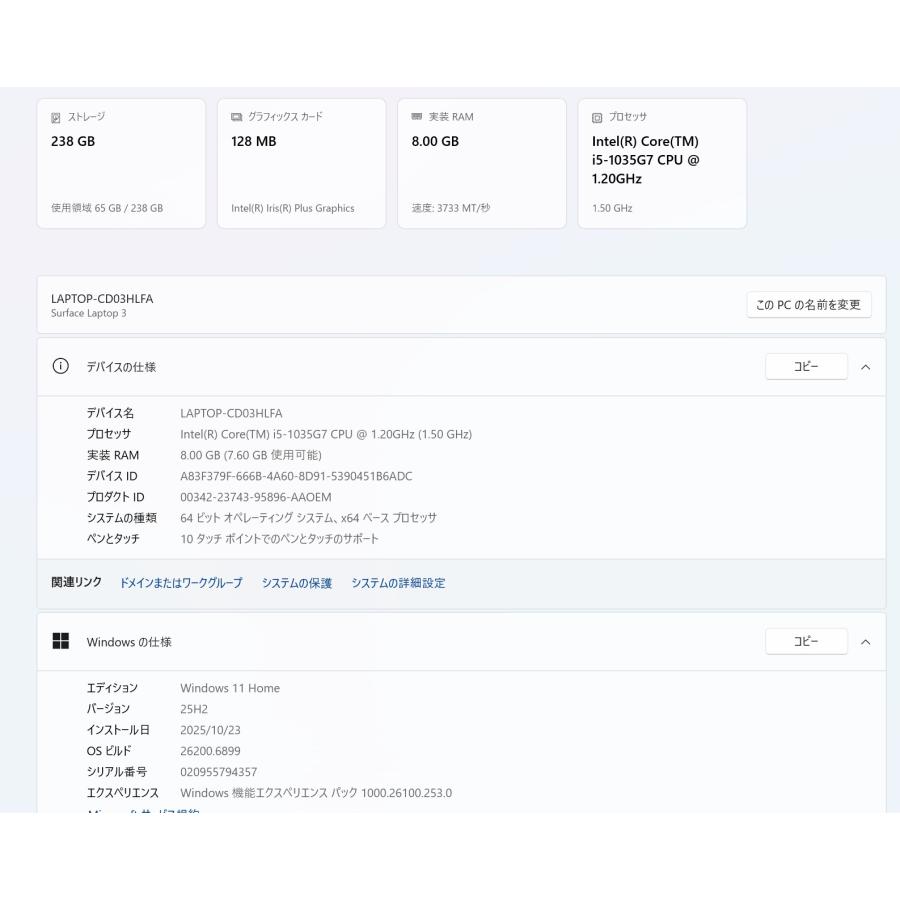Click 使用領域 65 GB / 238 GB text

pos(107,208)
